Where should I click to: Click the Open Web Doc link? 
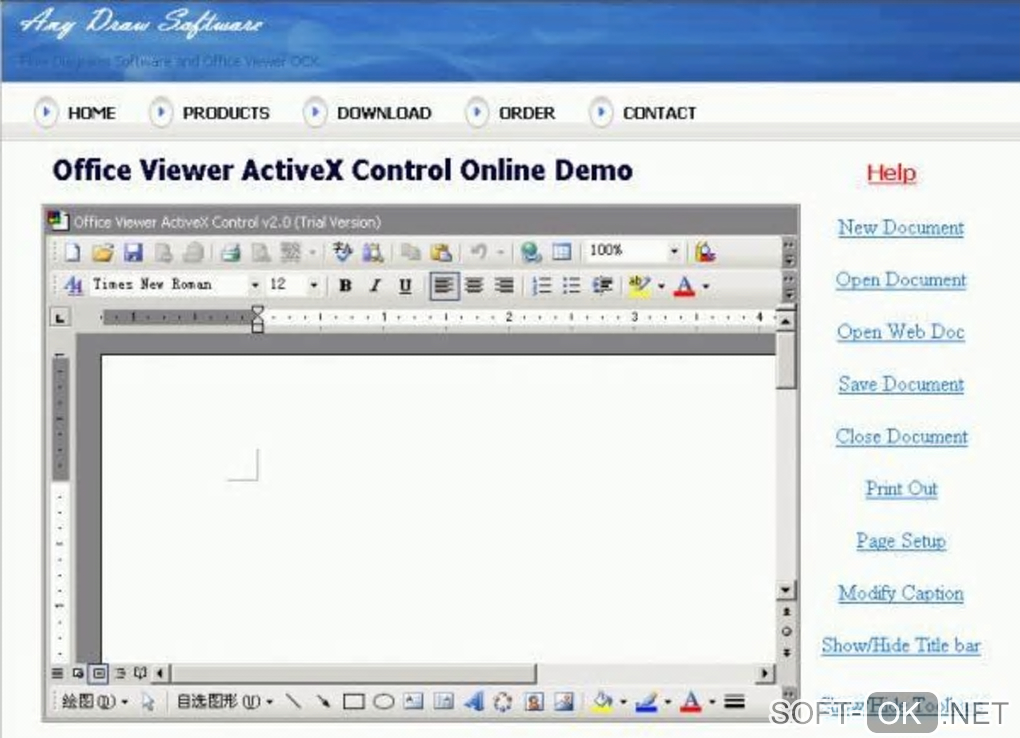[901, 332]
